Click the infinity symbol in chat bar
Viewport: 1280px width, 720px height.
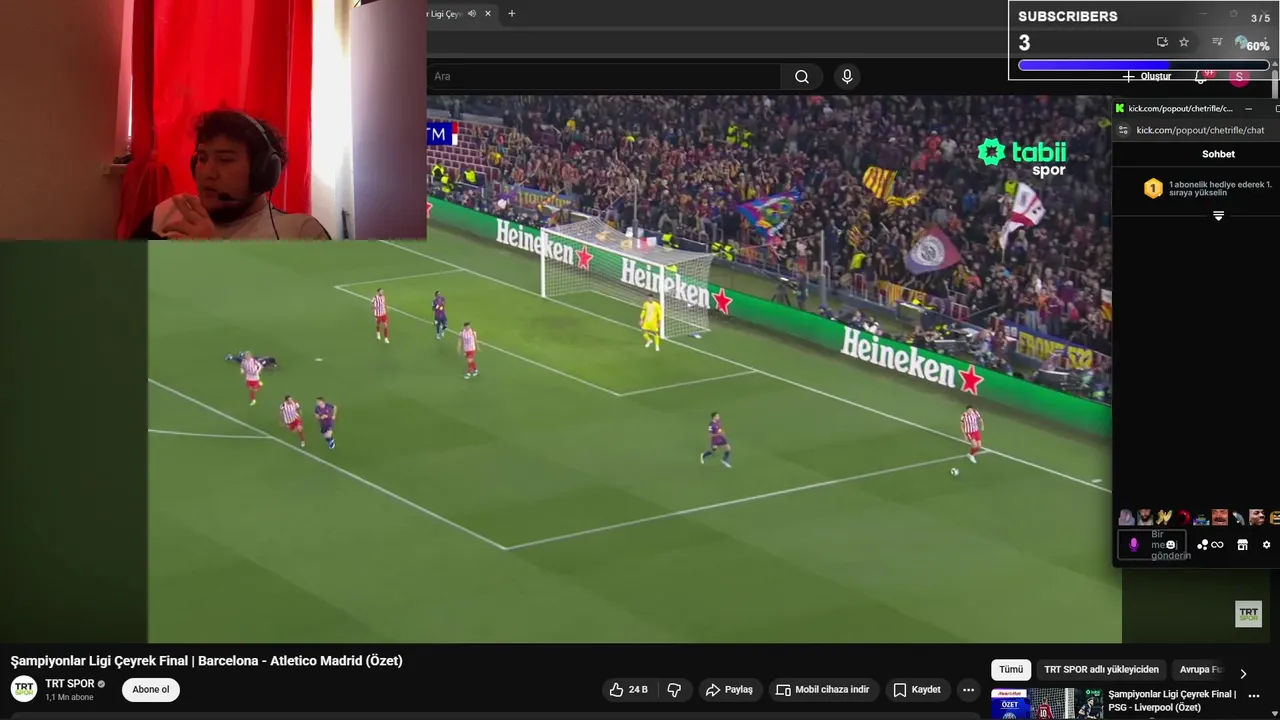click(1217, 545)
